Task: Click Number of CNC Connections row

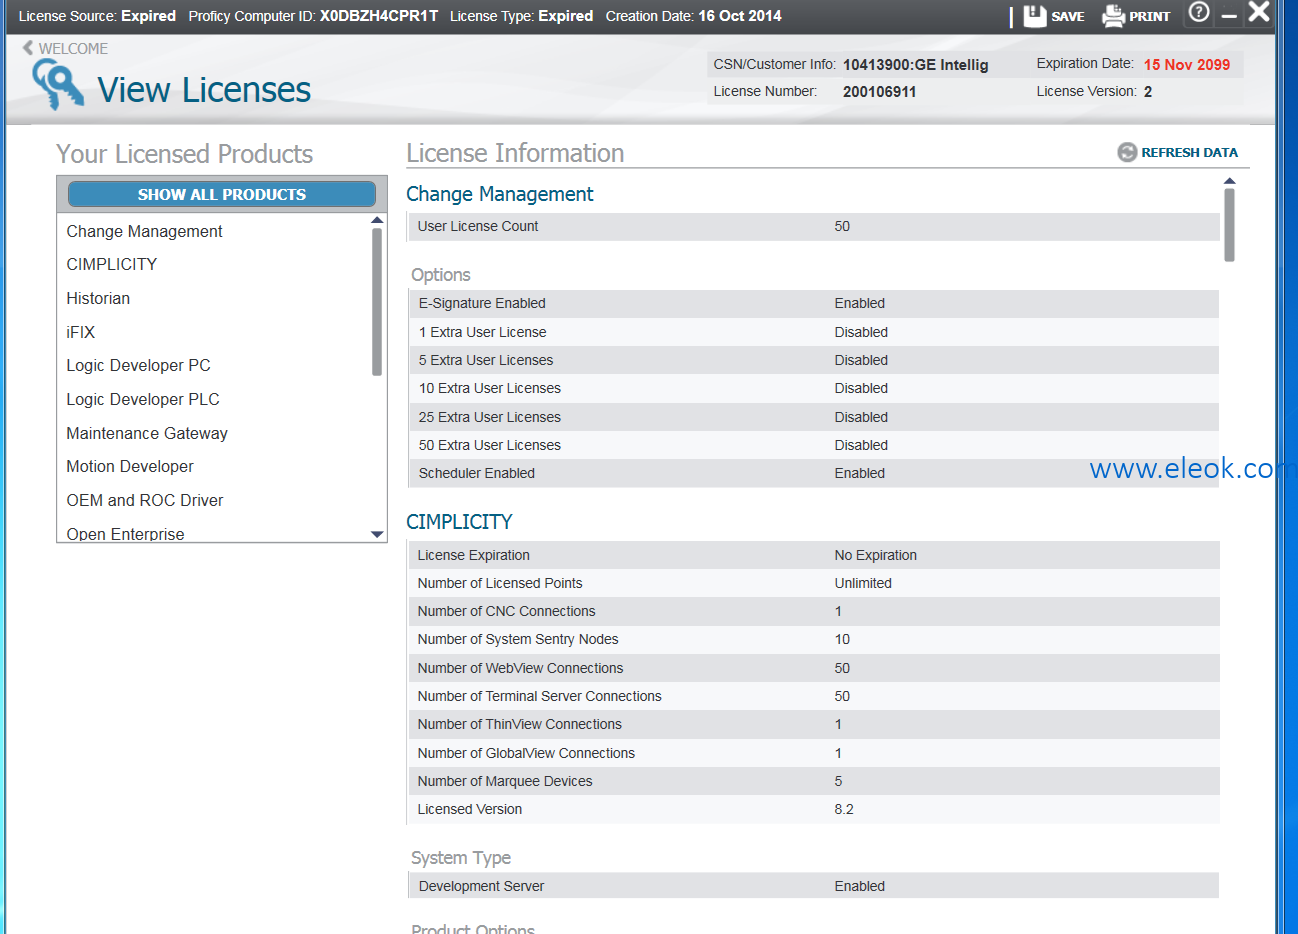Action: 813,611
